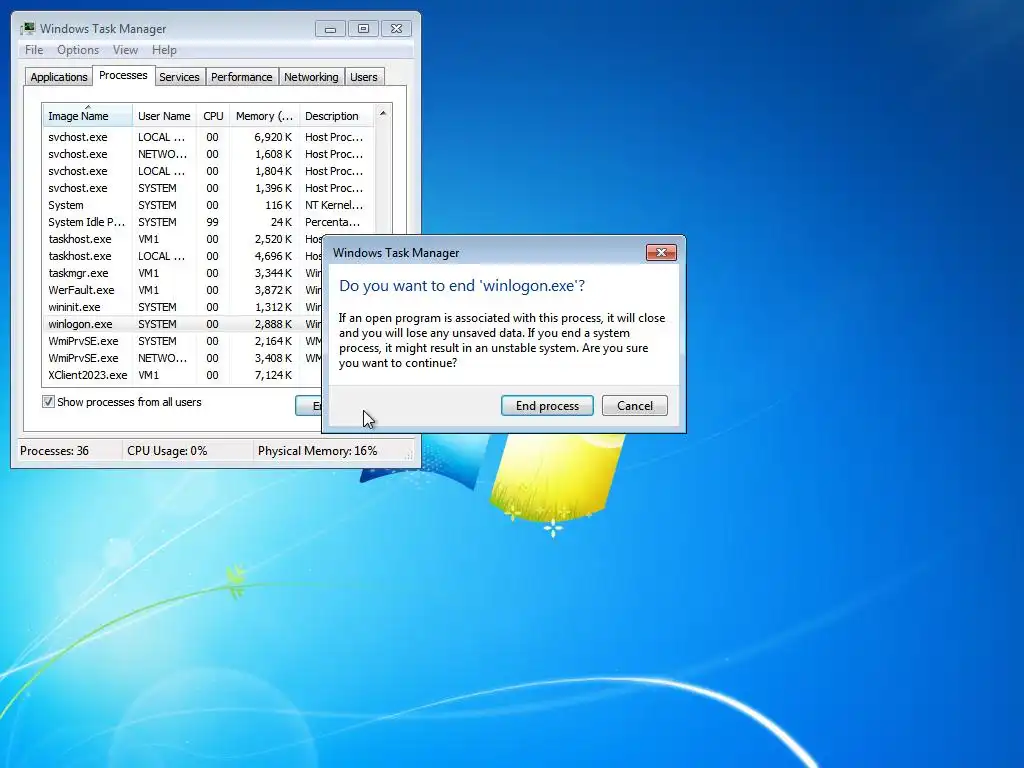
Task: Select the 1,804 K svchost.exe row
Action: point(209,171)
